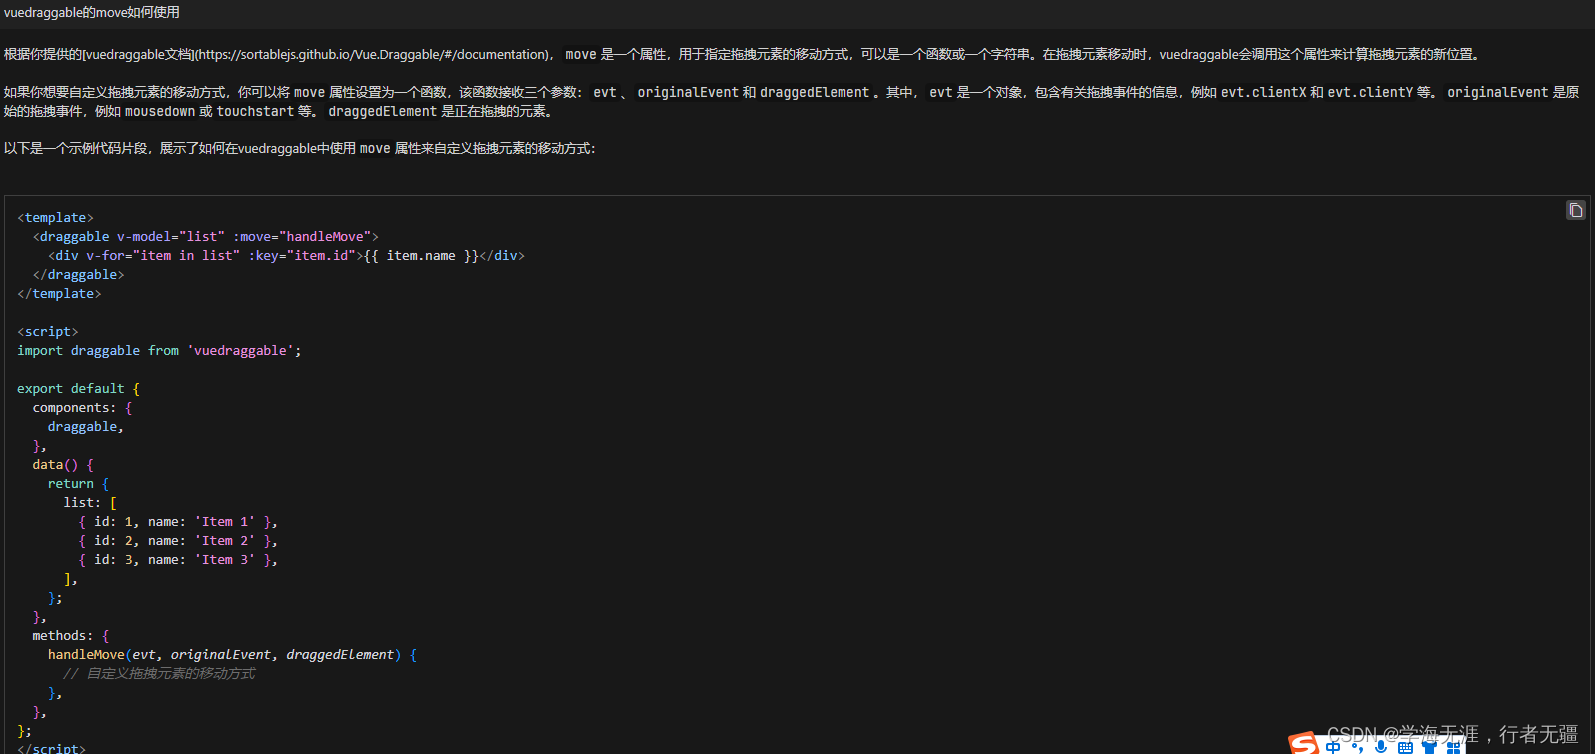Open the Sogou toolbox grid icon

(1453, 747)
